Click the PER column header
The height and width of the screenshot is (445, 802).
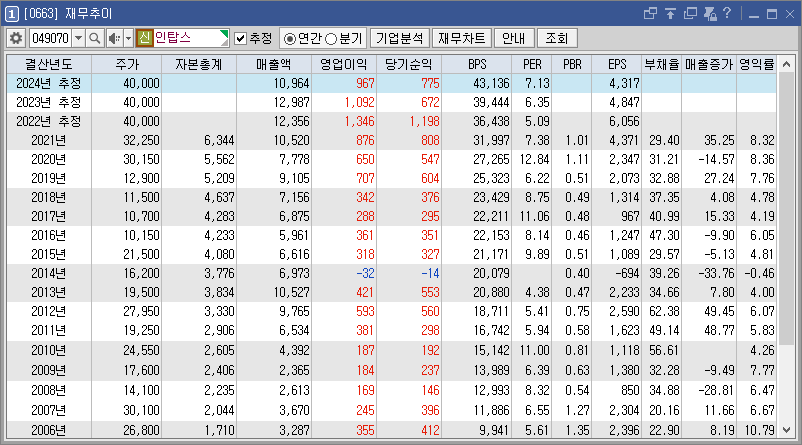pos(532,64)
